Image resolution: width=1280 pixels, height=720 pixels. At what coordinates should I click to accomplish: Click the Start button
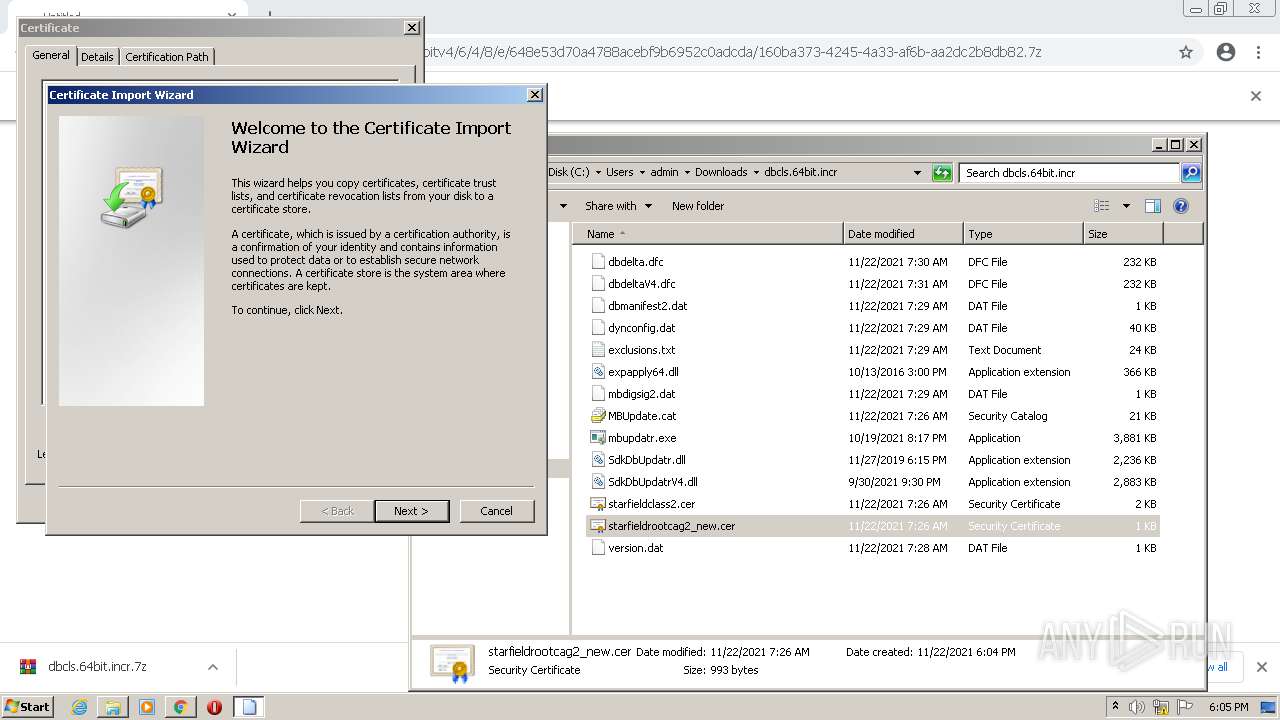27,707
